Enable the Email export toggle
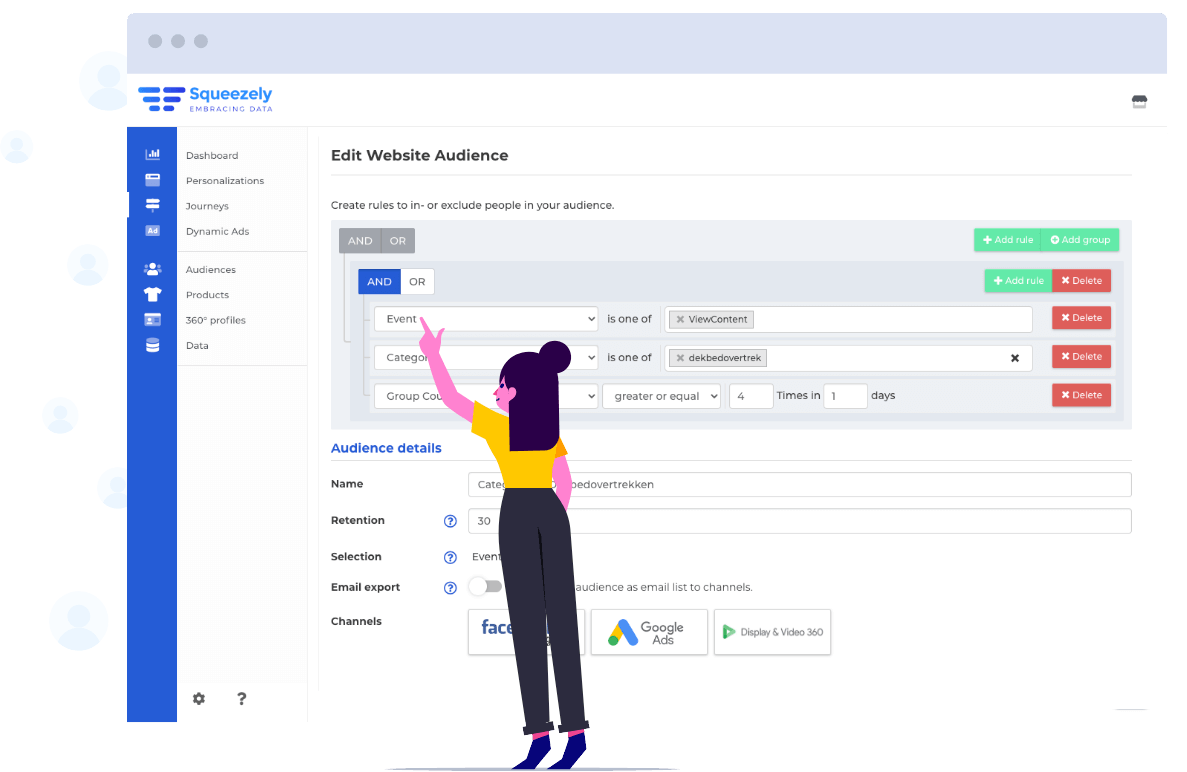This screenshot has width=1187, height=772. pyautogui.click(x=486, y=587)
